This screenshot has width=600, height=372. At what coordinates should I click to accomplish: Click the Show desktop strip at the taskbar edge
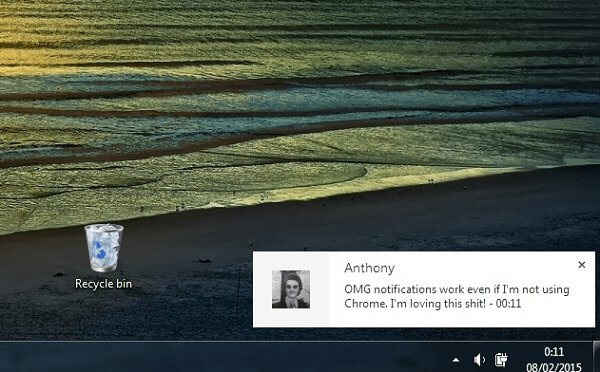click(x=596, y=357)
